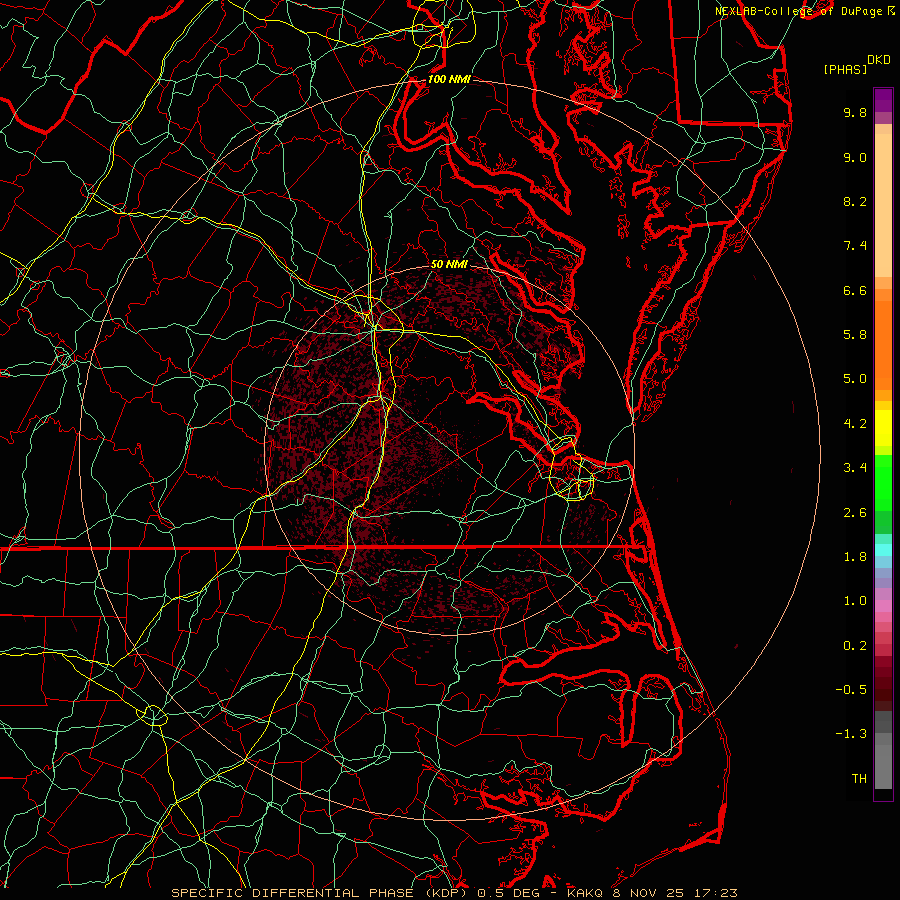Pick the purple top segment of color scale
Image resolution: width=900 pixels, height=900 pixels.
[883, 100]
